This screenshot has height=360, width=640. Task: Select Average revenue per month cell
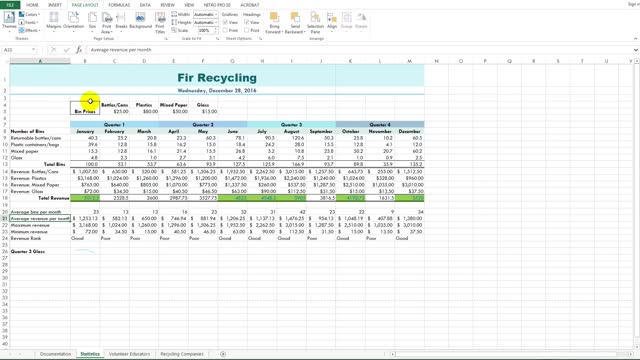tap(40, 218)
